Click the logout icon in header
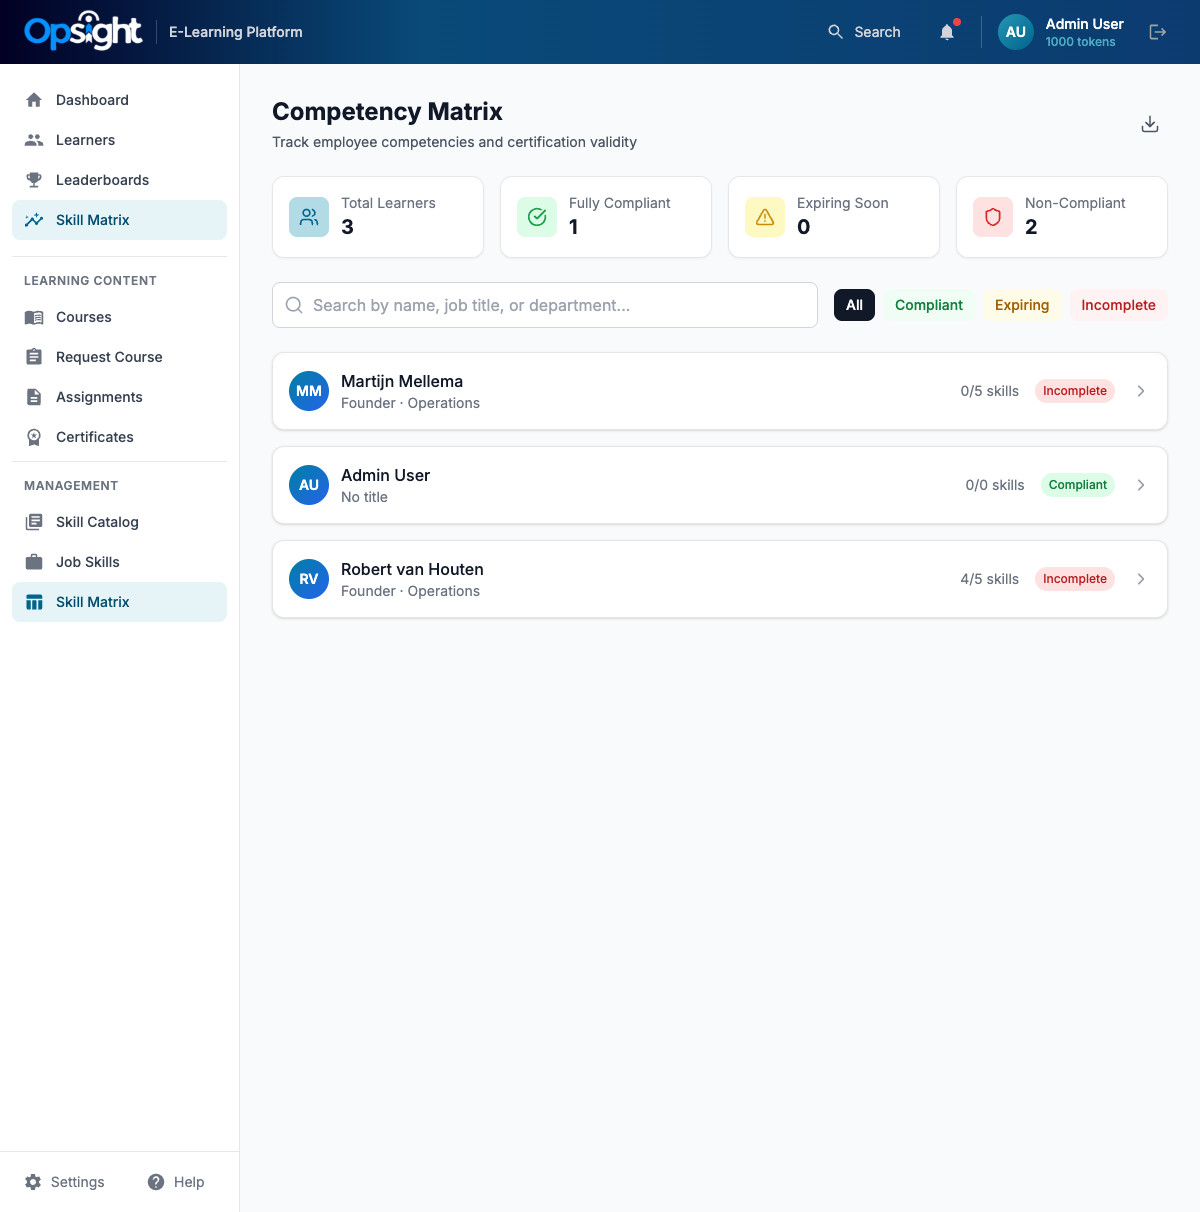This screenshot has width=1200, height=1212. coord(1158,32)
